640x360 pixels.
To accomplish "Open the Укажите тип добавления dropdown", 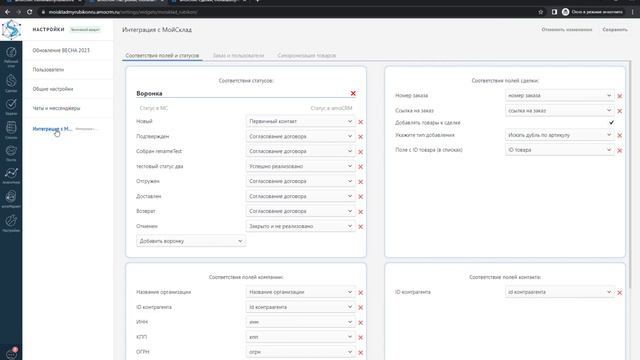I will 560,135.
